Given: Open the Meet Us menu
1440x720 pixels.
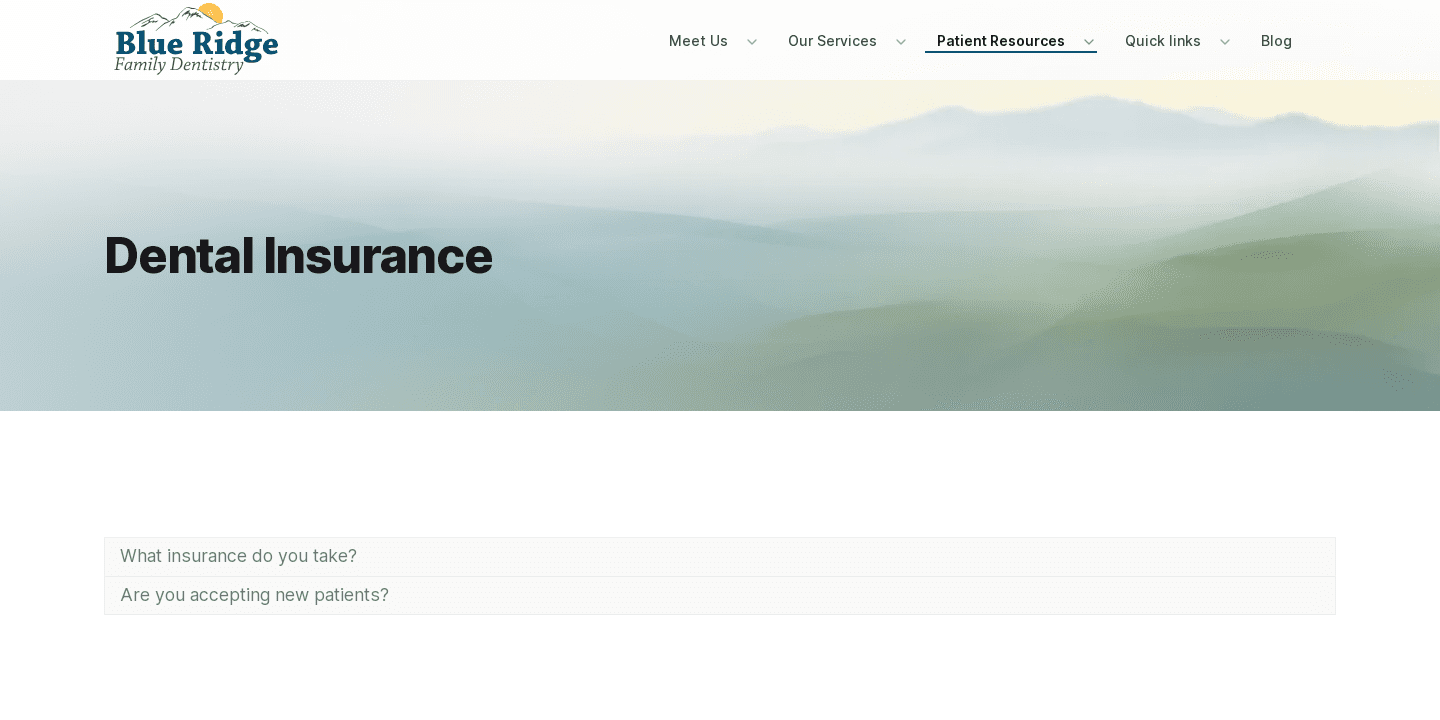Looking at the screenshot, I should 698,41.
